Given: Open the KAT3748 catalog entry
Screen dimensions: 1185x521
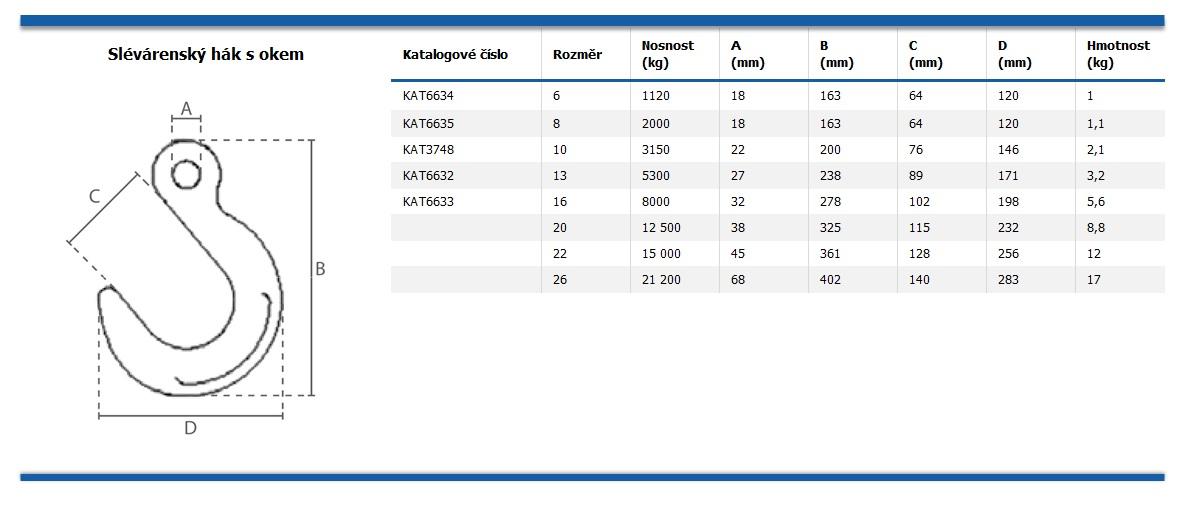Looking at the screenshot, I should pyautogui.click(x=428, y=150).
